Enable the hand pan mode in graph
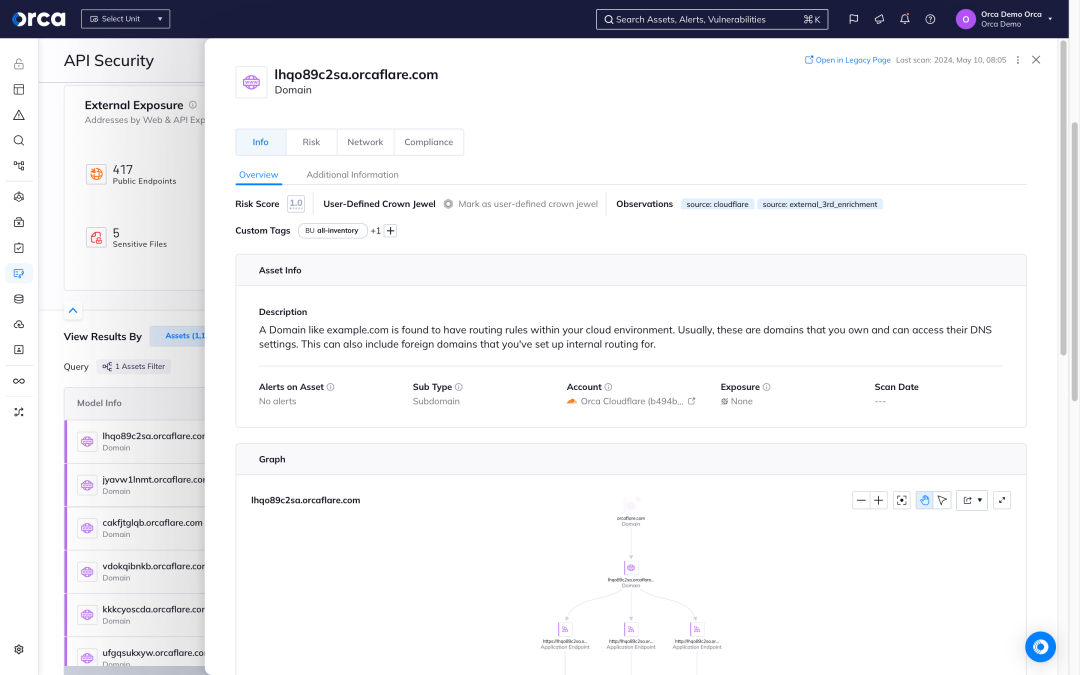1080x675 pixels. 925,500
